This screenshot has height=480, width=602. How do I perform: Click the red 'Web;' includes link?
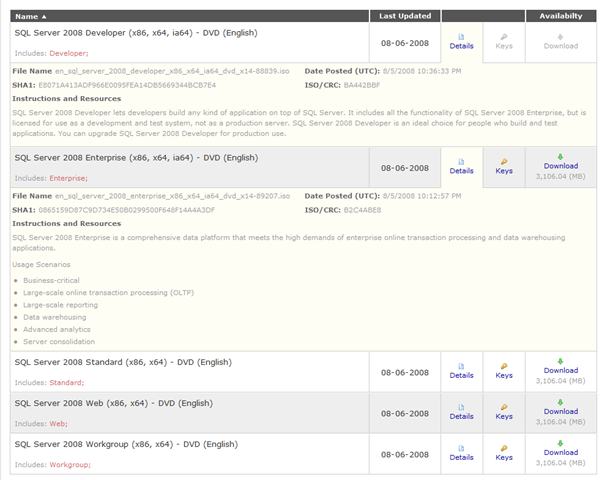click(x=58, y=424)
